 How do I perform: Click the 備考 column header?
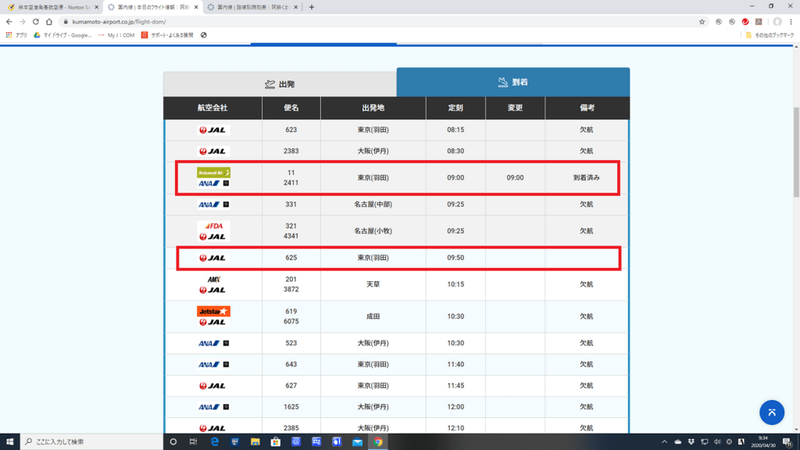click(587, 108)
